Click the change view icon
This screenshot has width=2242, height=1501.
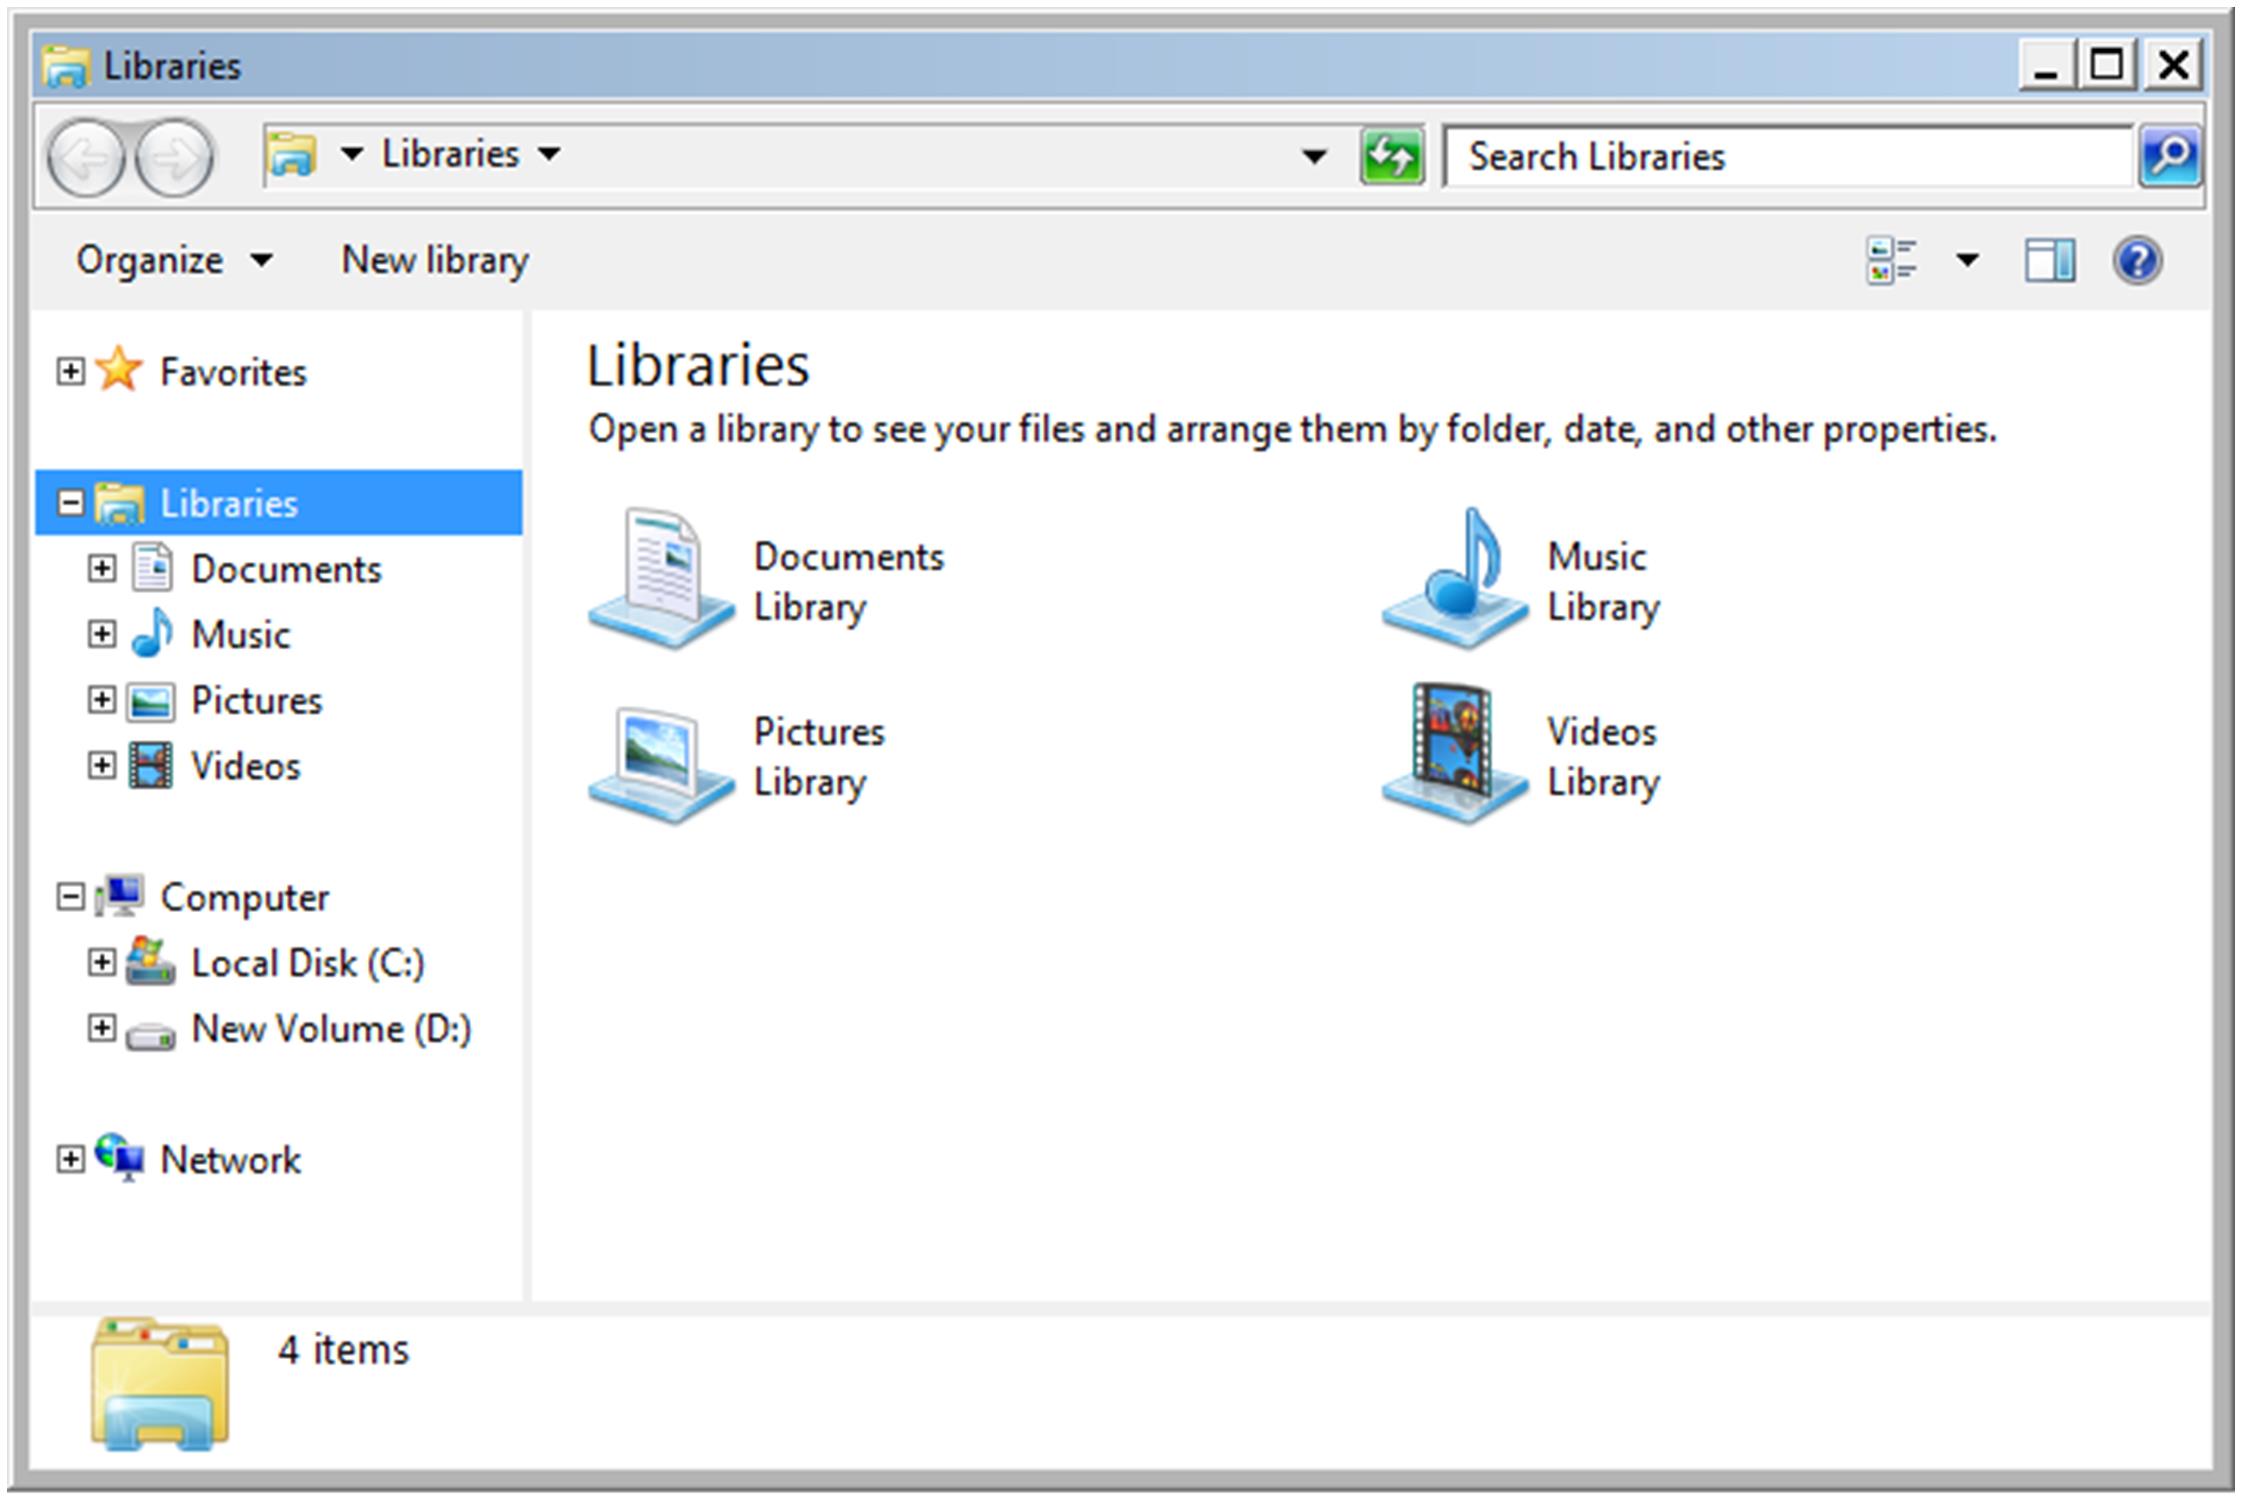pos(1891,261)
